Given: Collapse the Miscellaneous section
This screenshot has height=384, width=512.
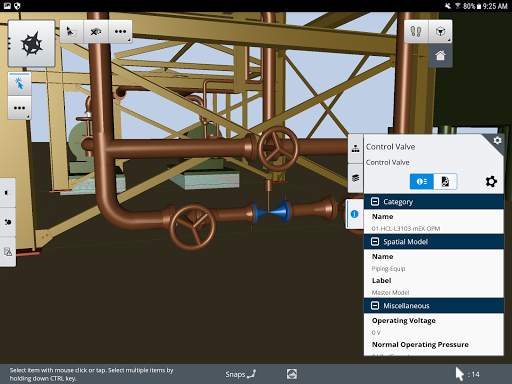Looking at the screenshot, I should pos(375,306).
